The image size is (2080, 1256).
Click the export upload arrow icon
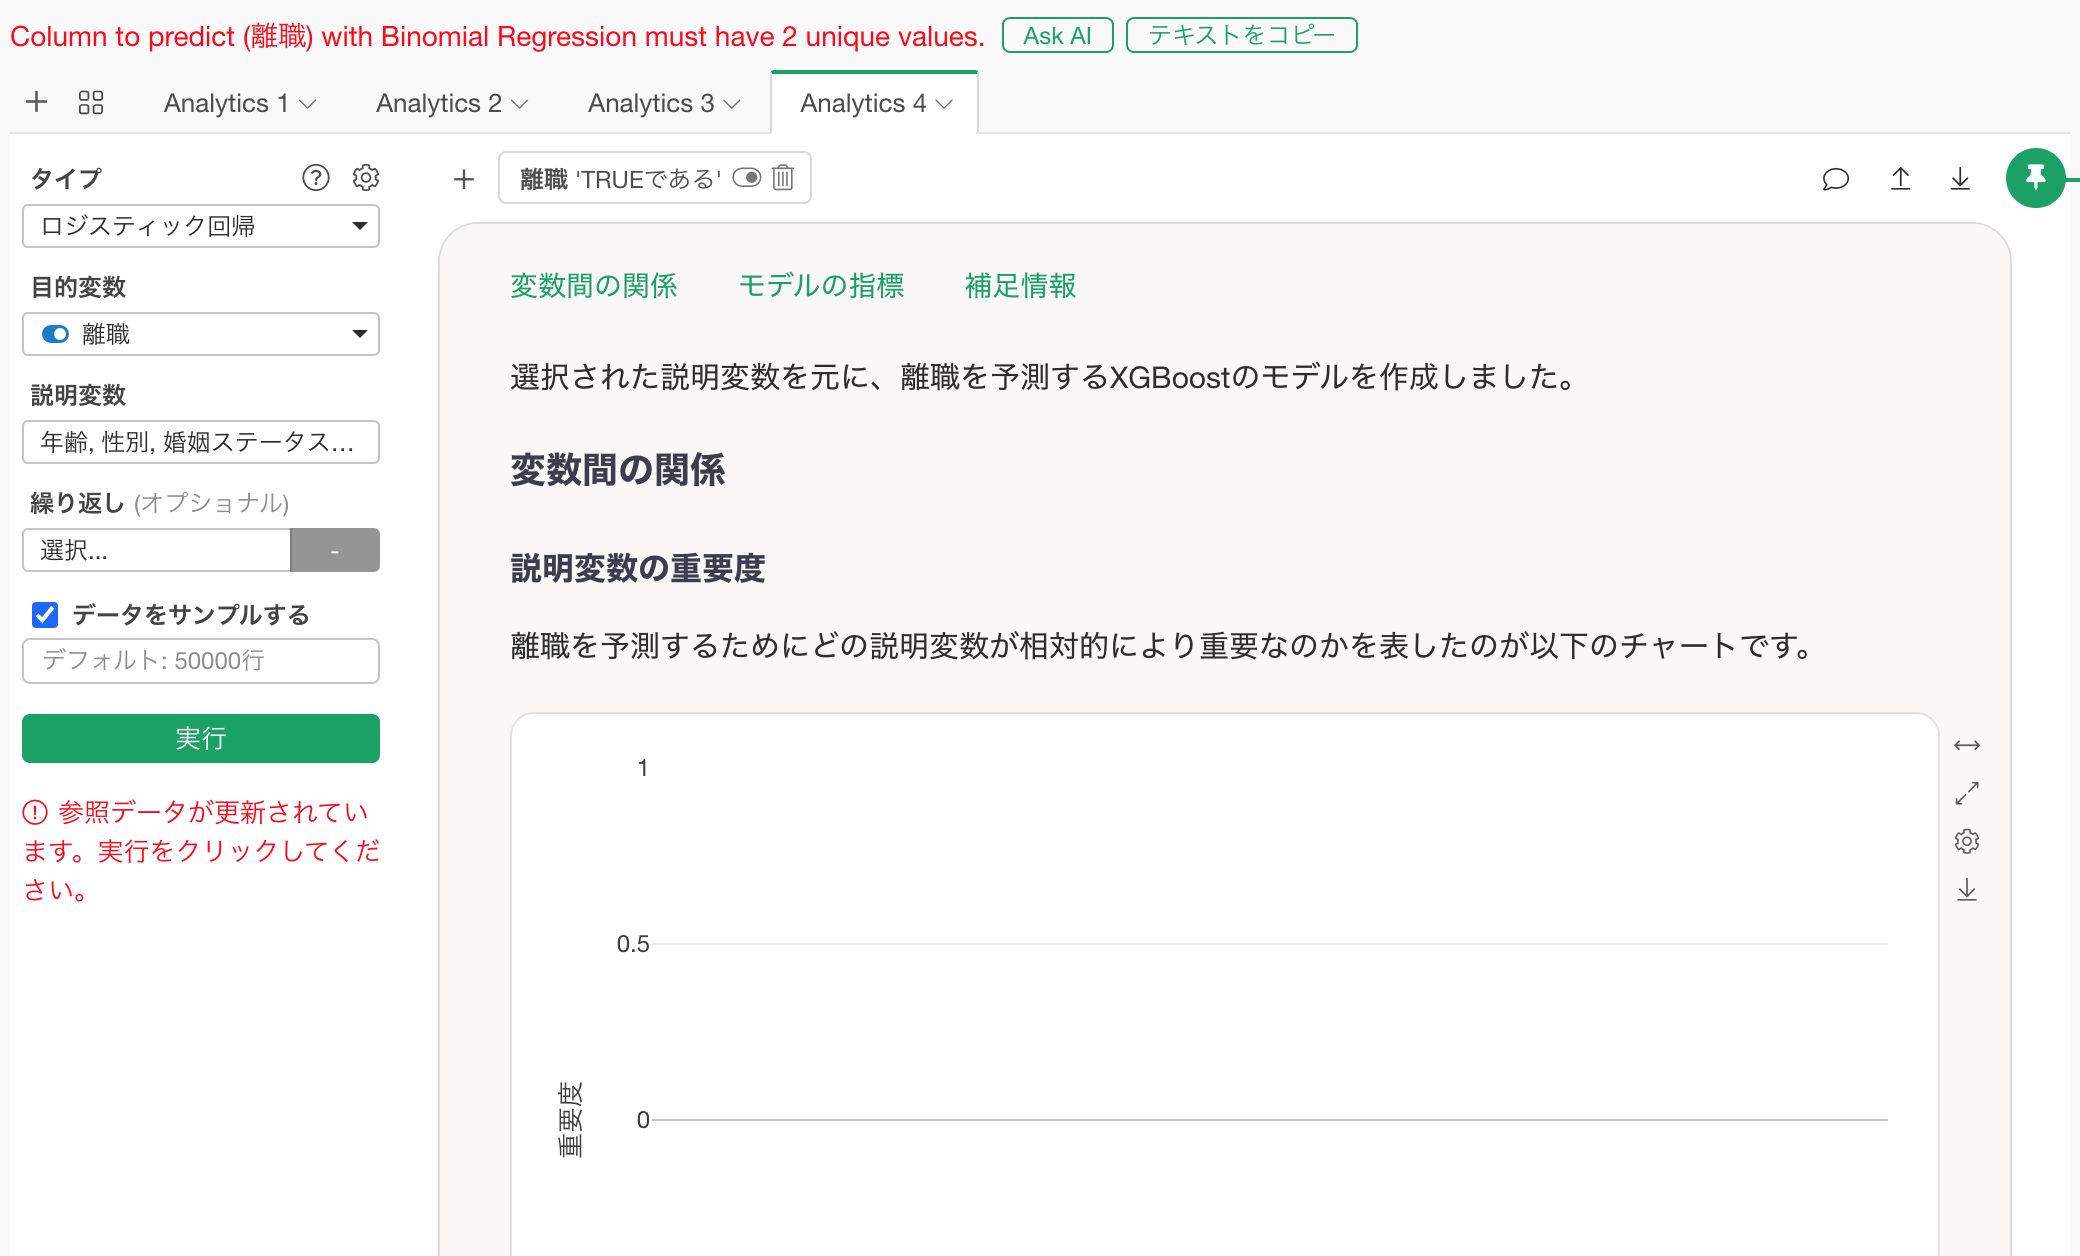coord(1900,179)
